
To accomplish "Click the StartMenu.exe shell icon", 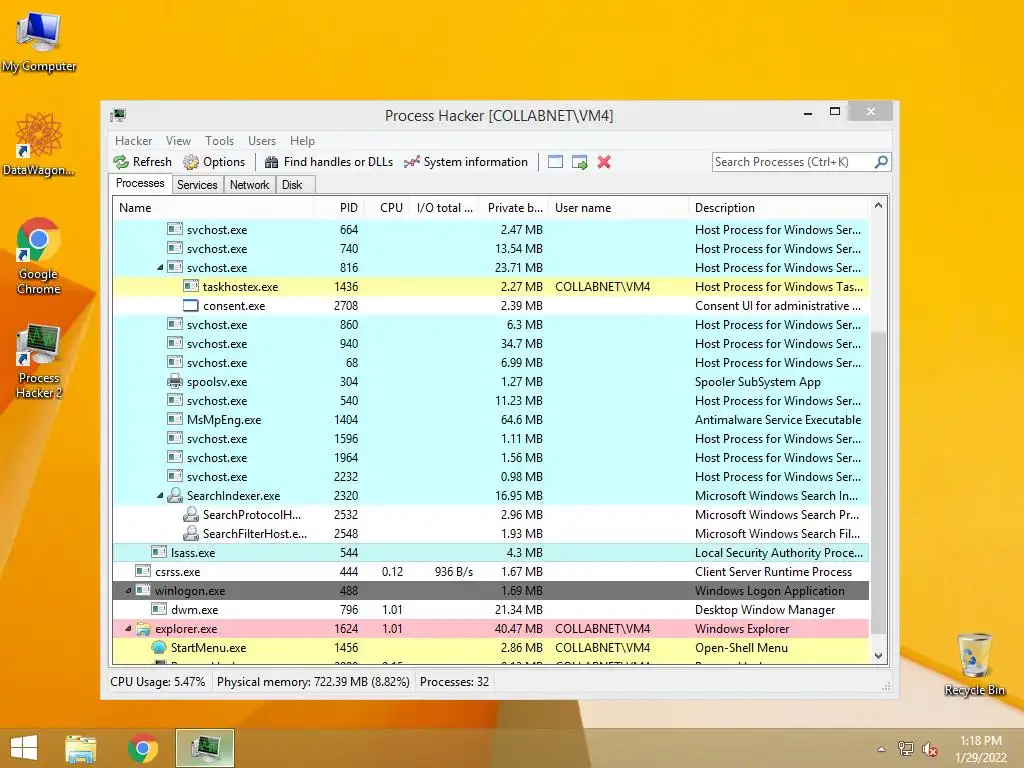I will tap(159, 648).
